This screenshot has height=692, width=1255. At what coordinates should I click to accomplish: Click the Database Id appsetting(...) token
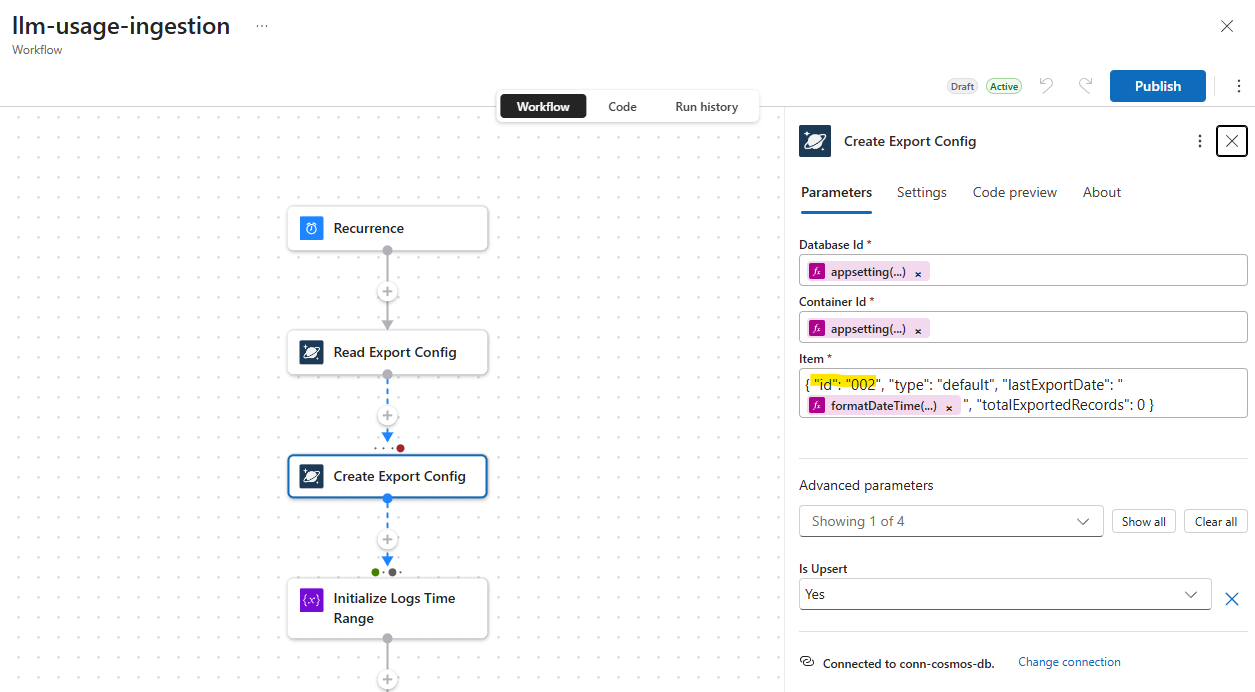pos(869,272)
